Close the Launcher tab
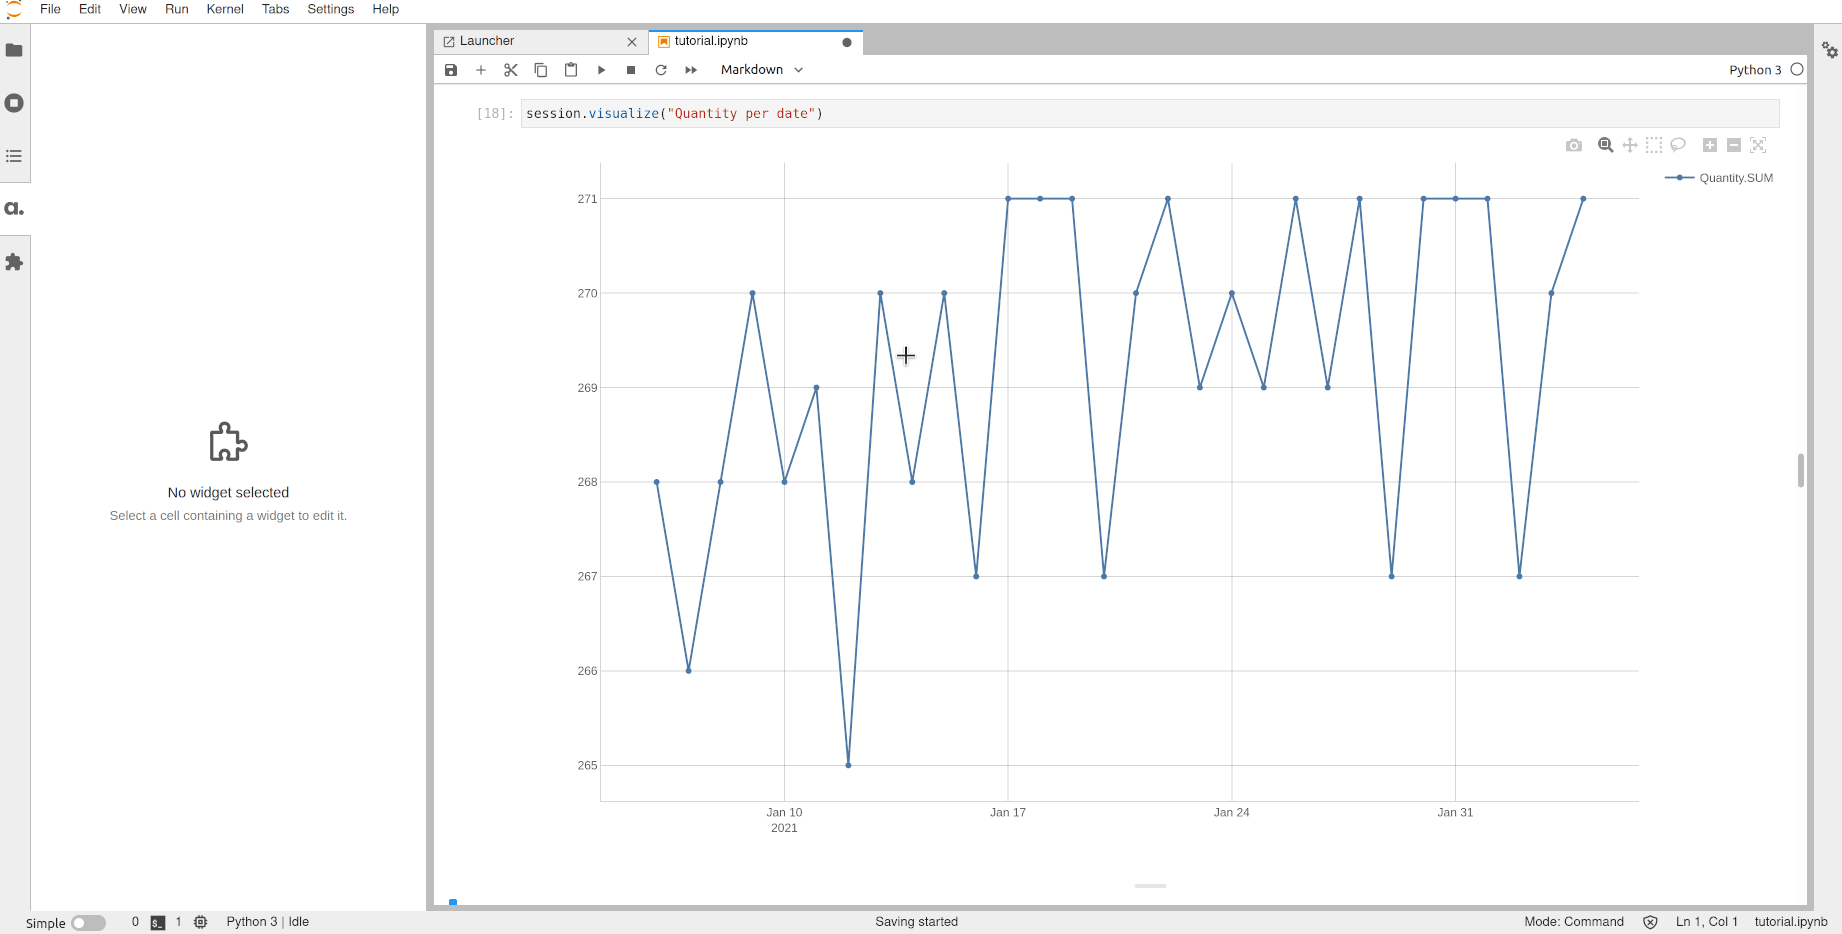 click(x=632, y=42)
